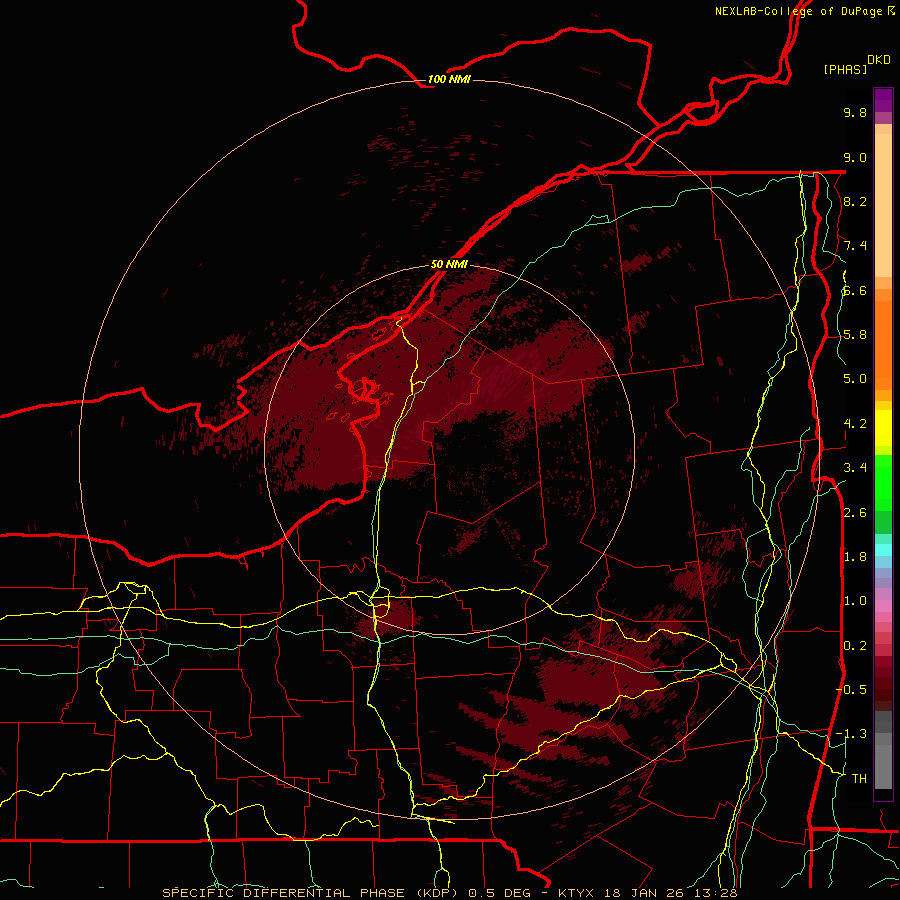Click the 3.4 scale label
This screenshot has height=900, width=900.
(x=855, y=468)
